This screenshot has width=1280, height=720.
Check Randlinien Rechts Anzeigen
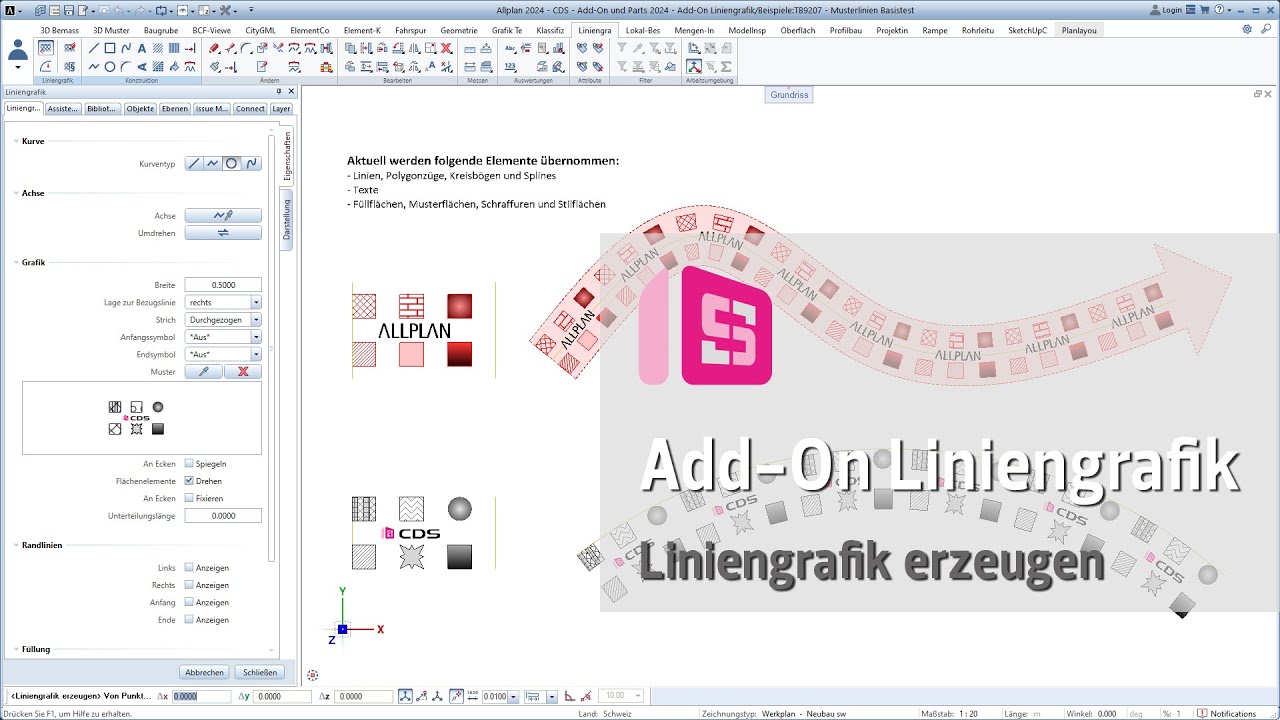[189, 584]
